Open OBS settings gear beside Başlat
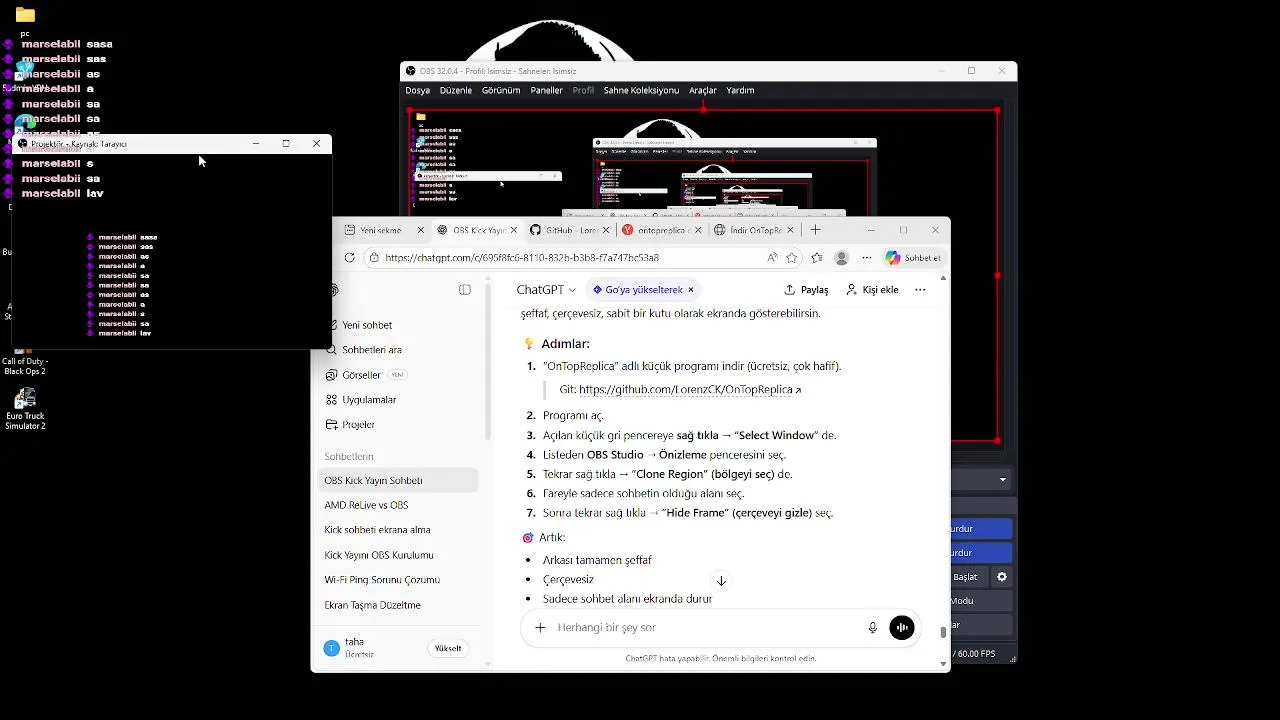 click(1002, 577)
